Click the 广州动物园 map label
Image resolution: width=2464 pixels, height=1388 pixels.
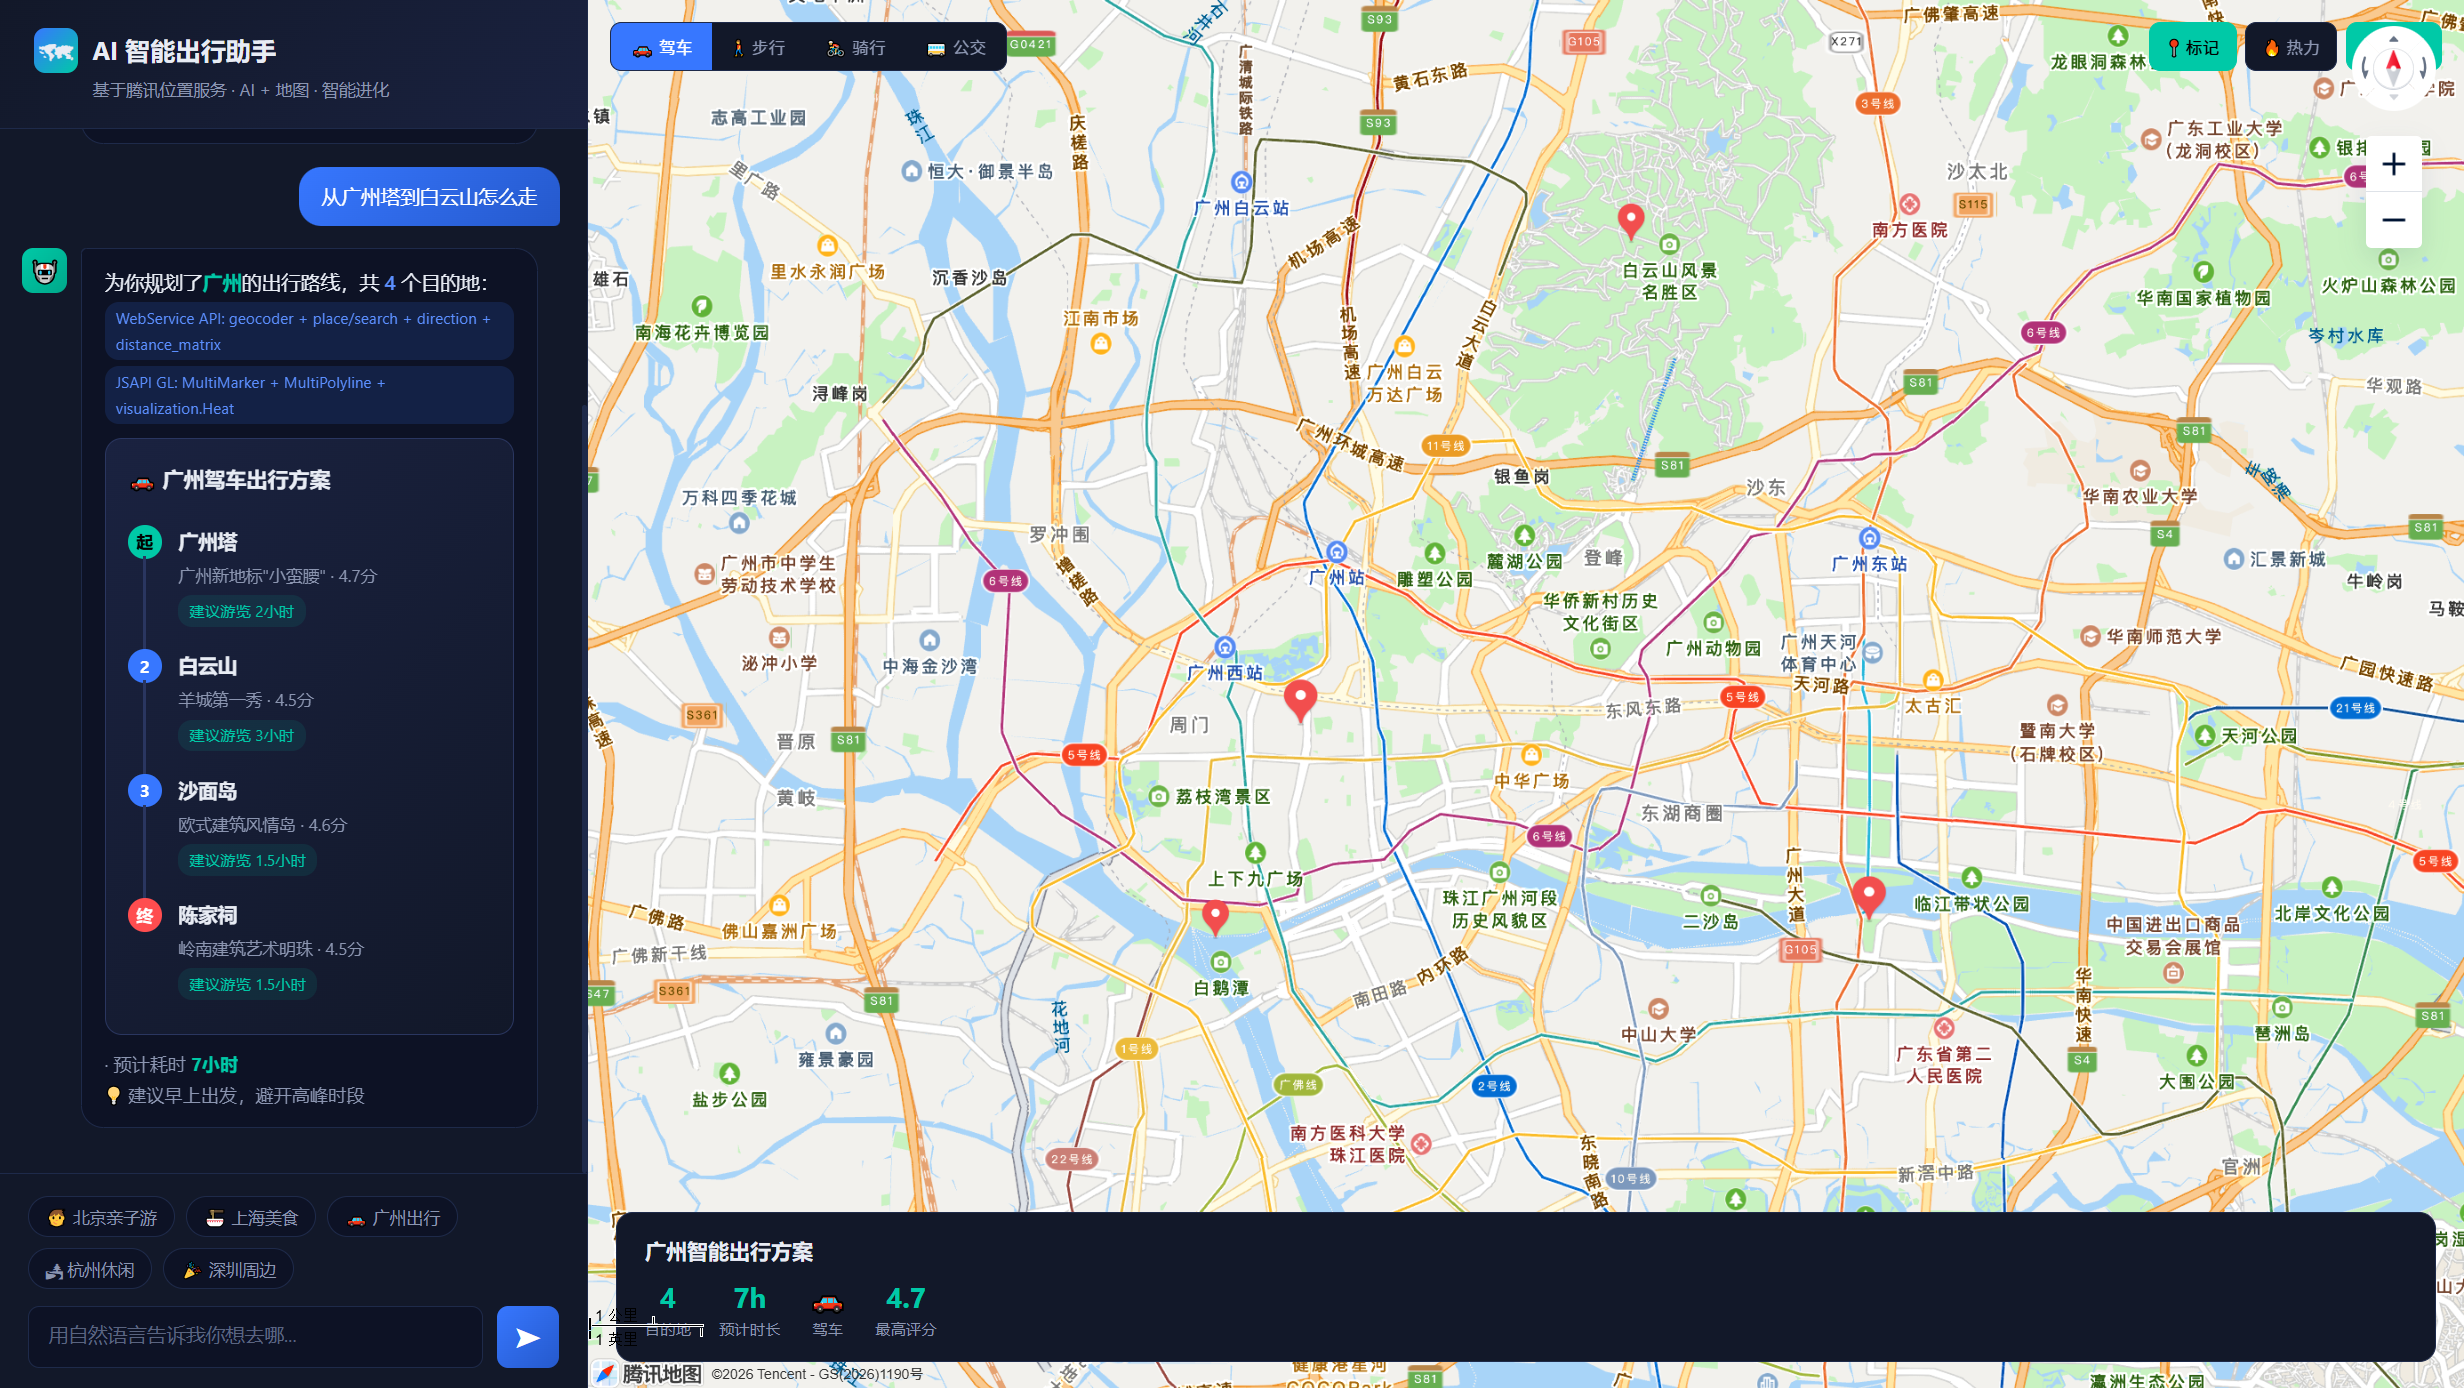[x=1713, y=648]
